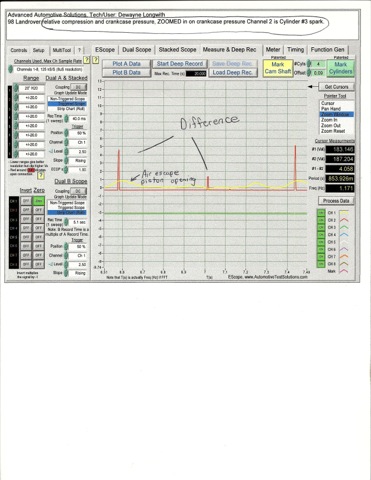This screenshot has width=371, height=480.
Task: Adjust the #Cyls knob
Action: point(309,64)
